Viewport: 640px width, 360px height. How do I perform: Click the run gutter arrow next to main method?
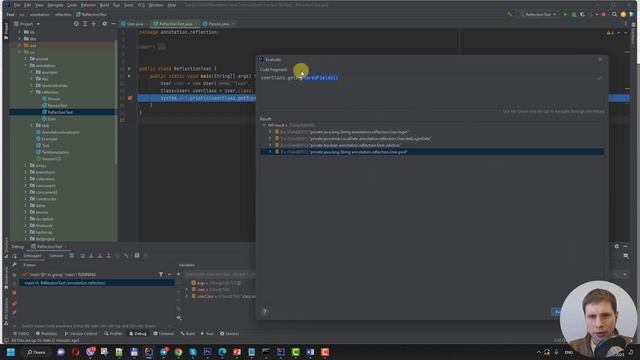click(130, 76)
